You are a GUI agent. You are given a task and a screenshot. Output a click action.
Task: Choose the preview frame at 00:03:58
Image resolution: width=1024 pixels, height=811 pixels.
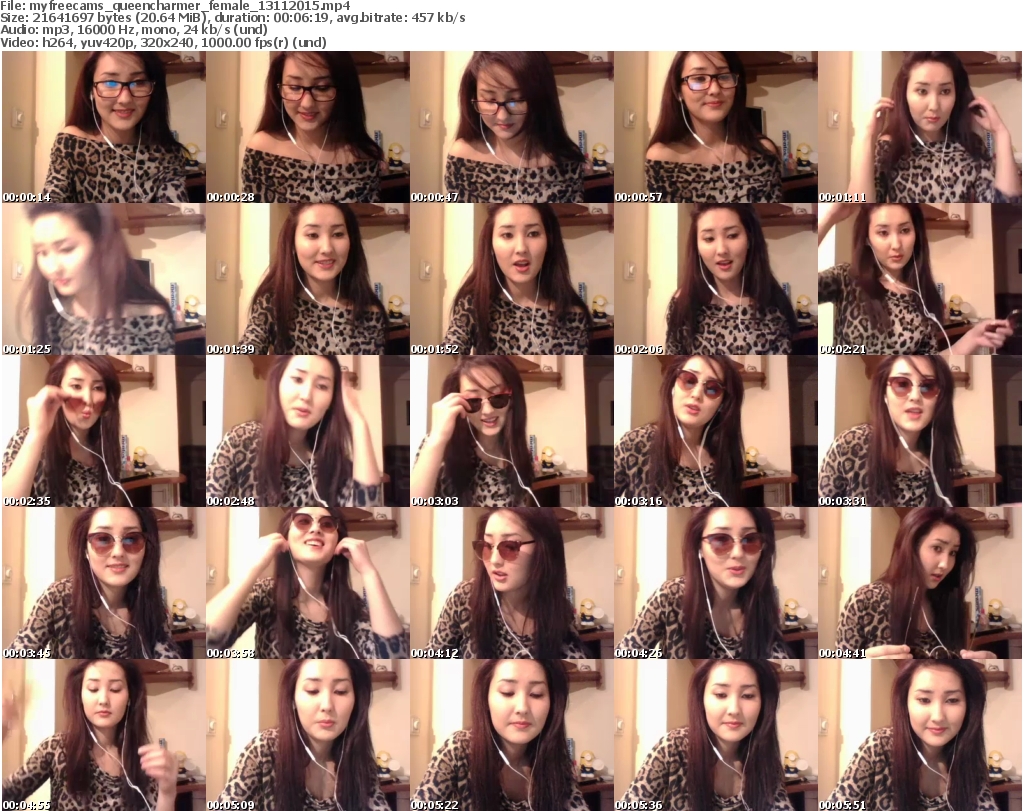308,583
